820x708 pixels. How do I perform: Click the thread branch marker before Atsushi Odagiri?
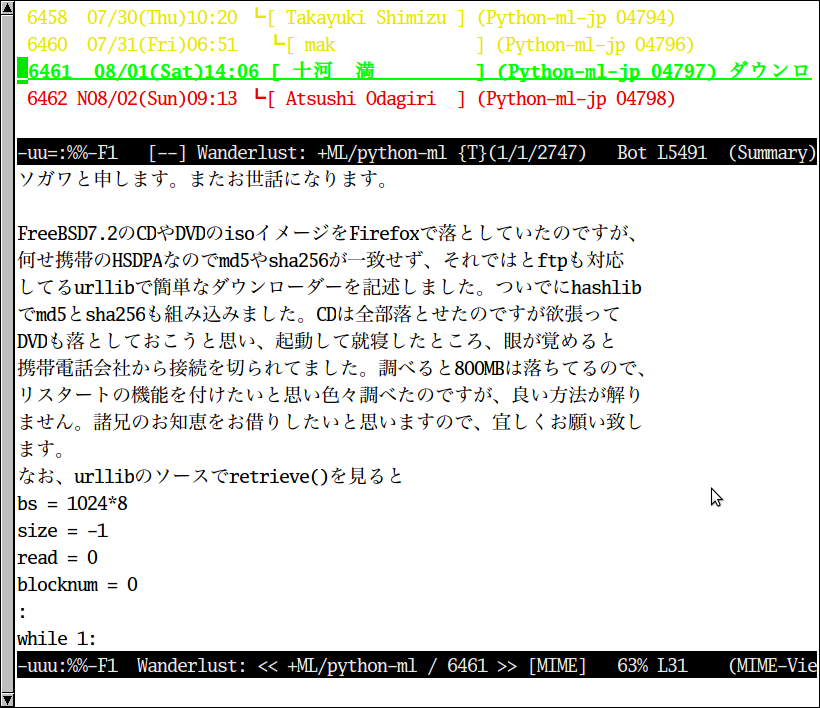260,96
